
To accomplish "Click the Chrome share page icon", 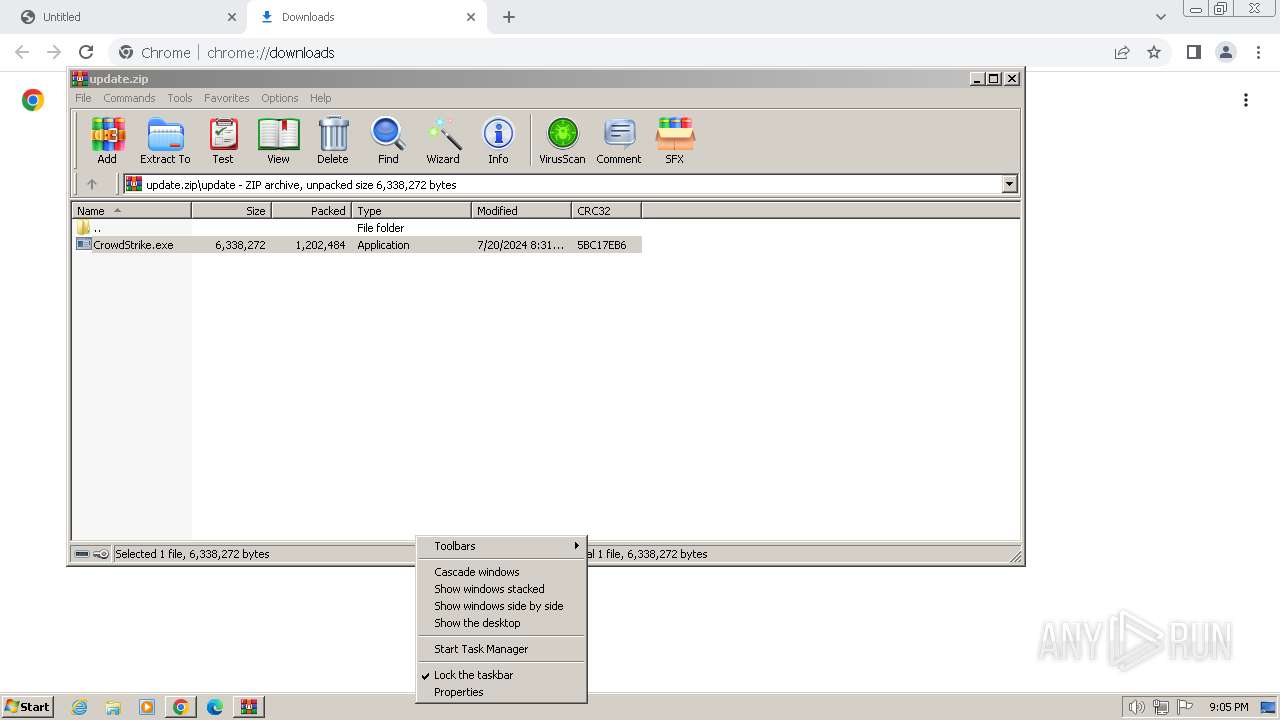I will click(1122, 52).
